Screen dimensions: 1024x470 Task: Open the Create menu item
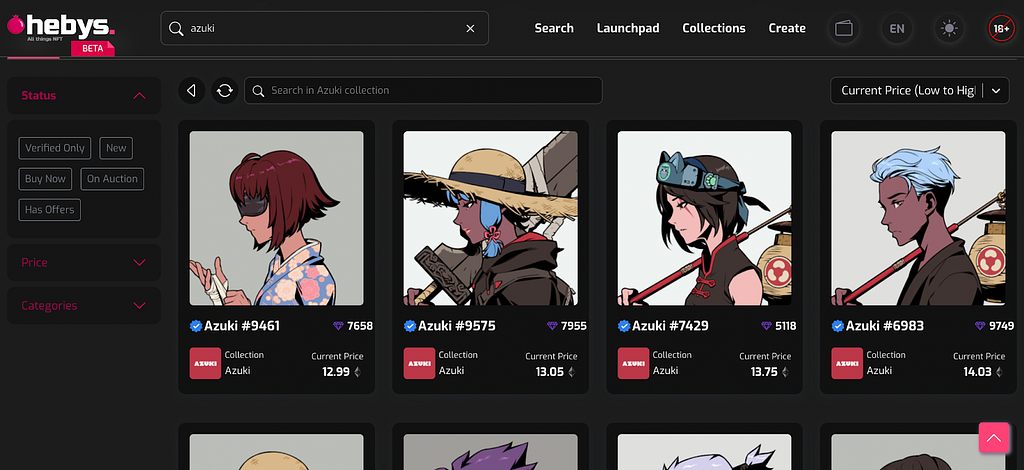click(787, 28)
